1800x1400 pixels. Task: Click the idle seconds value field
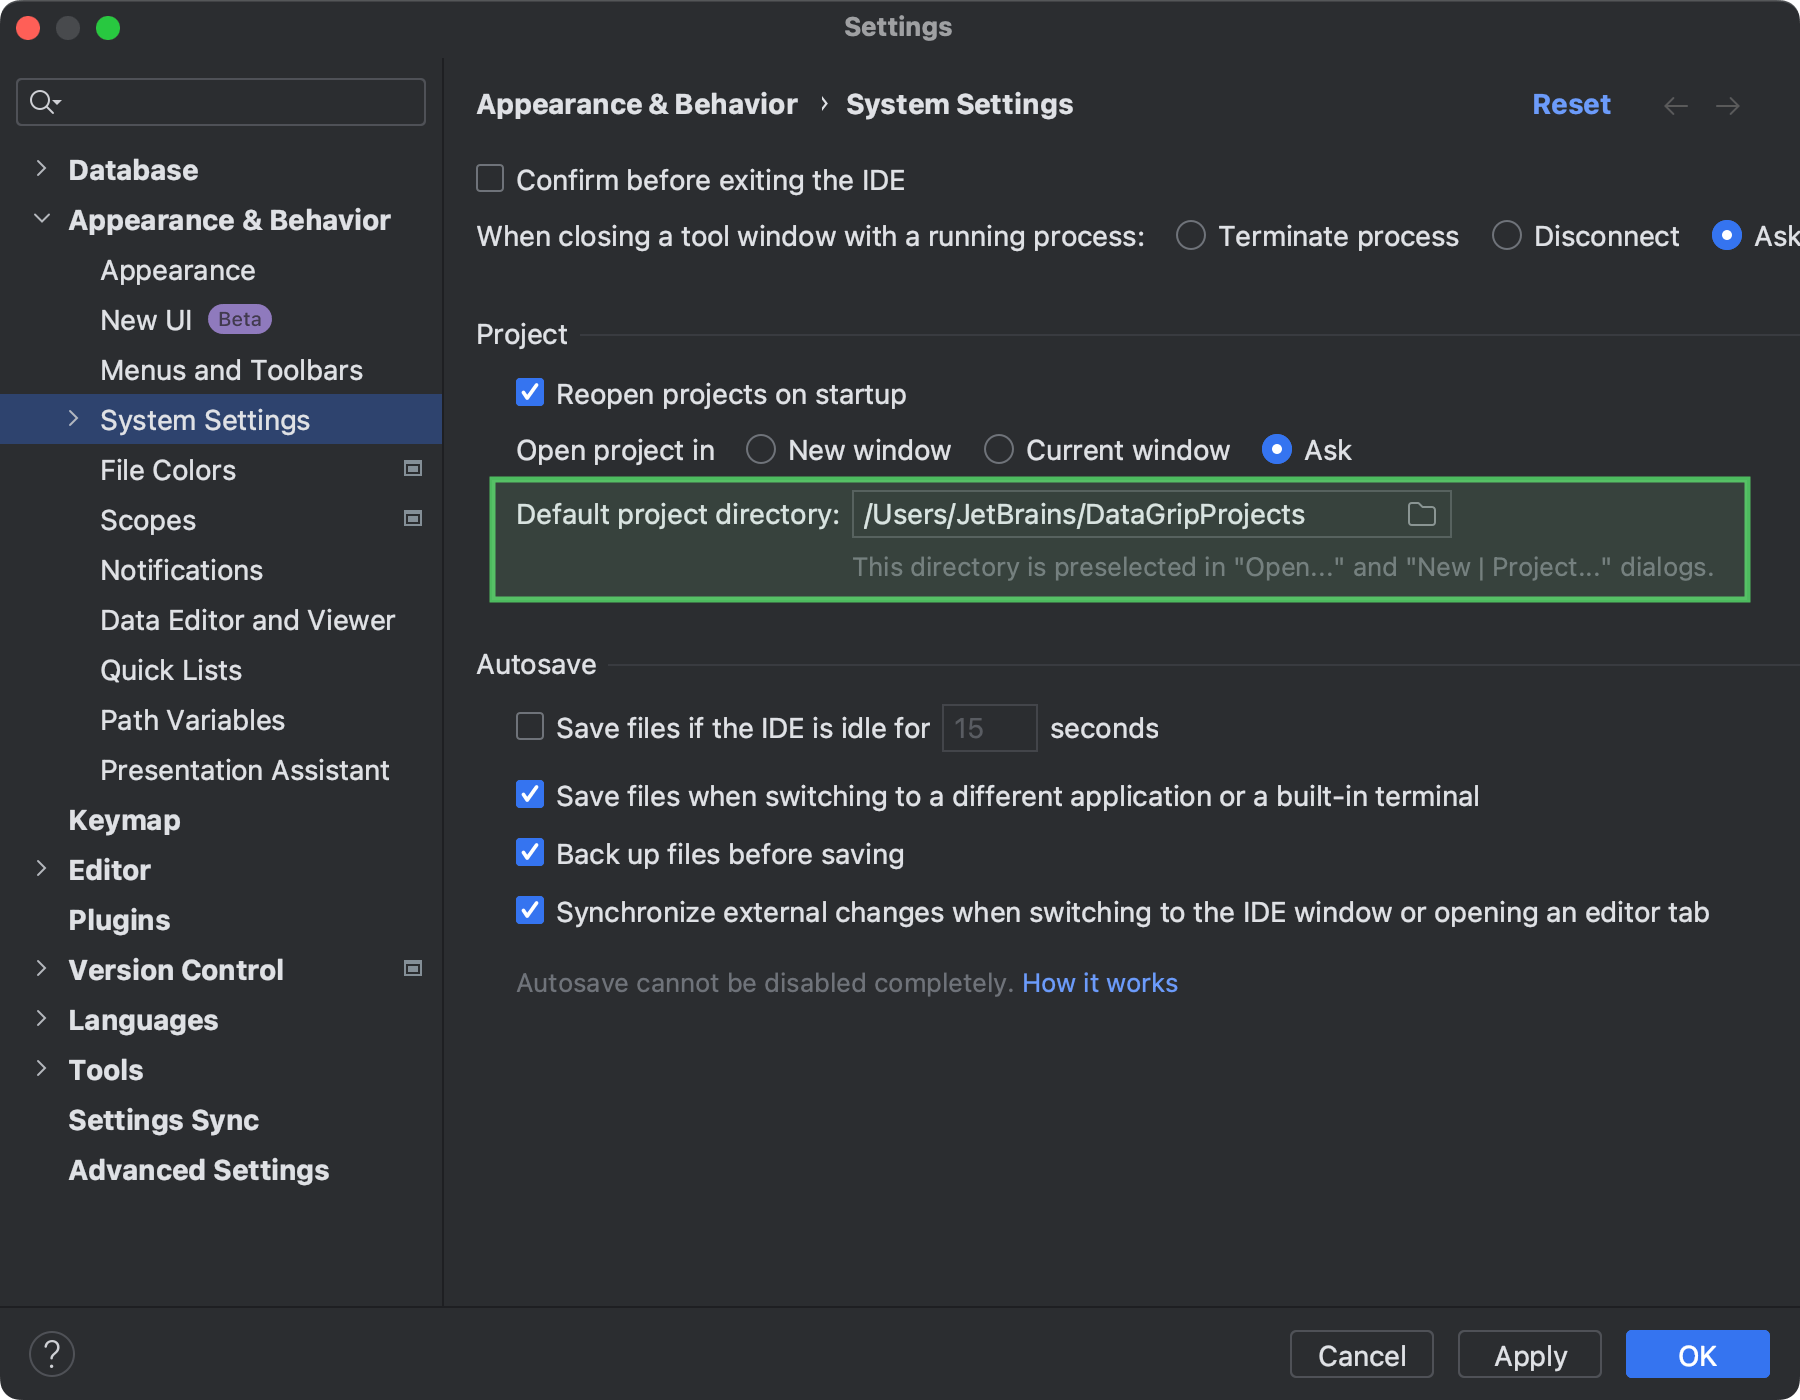click(988, 727)
